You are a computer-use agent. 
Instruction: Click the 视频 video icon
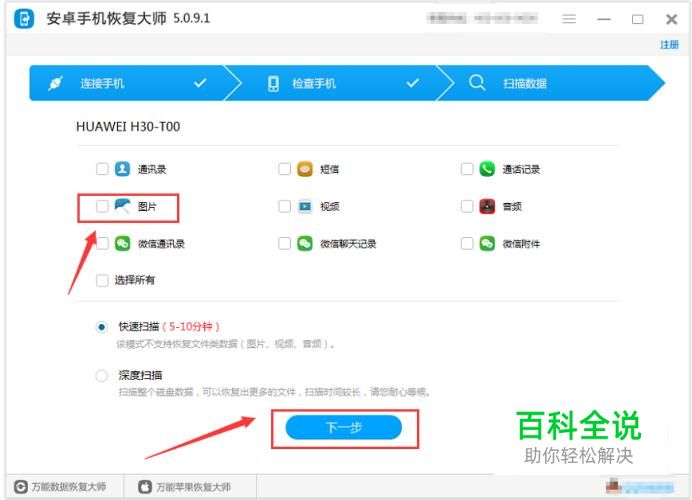point(305,206)
